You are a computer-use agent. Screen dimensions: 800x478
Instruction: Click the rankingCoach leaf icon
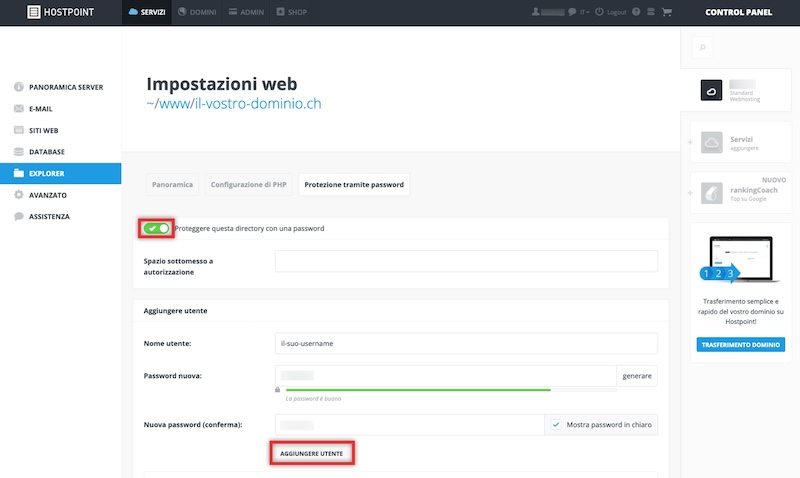click(x=711, y=193)
